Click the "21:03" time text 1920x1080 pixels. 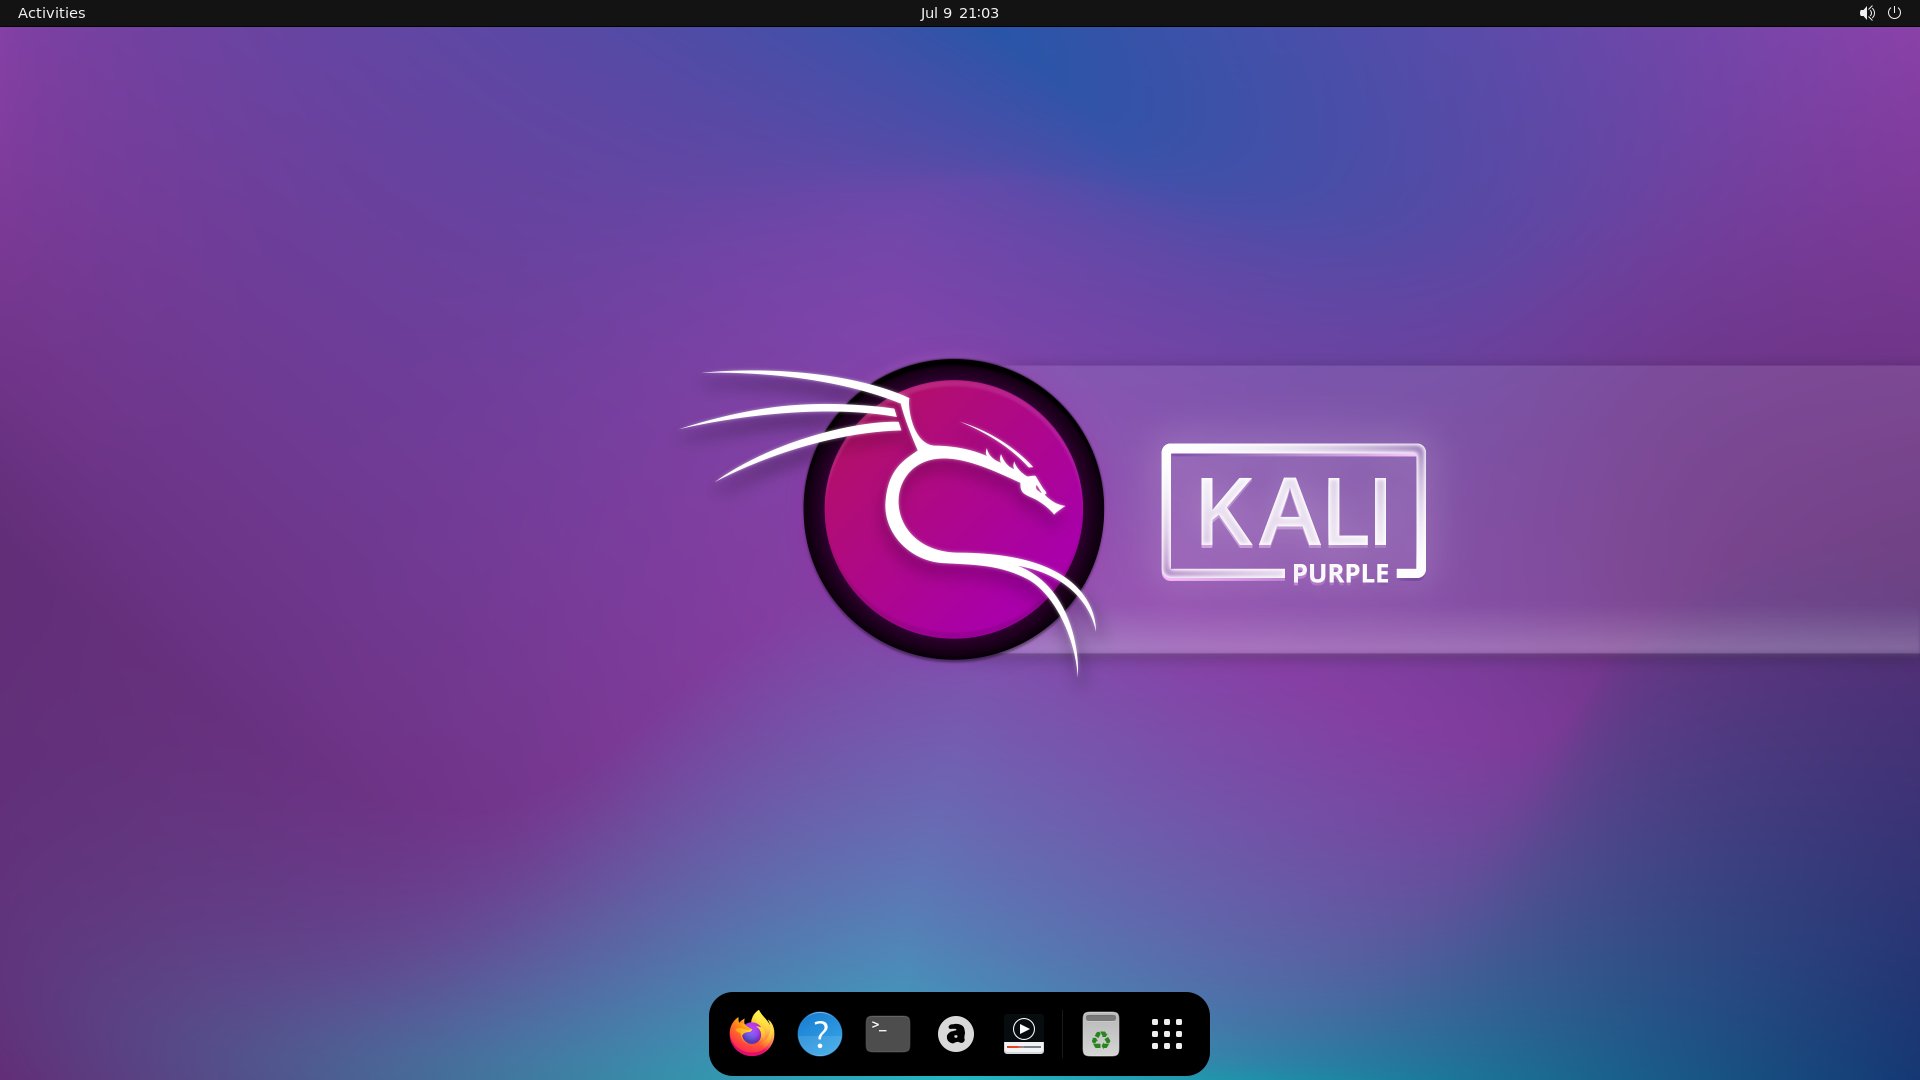pyautogui.click(x=979, y=13)
